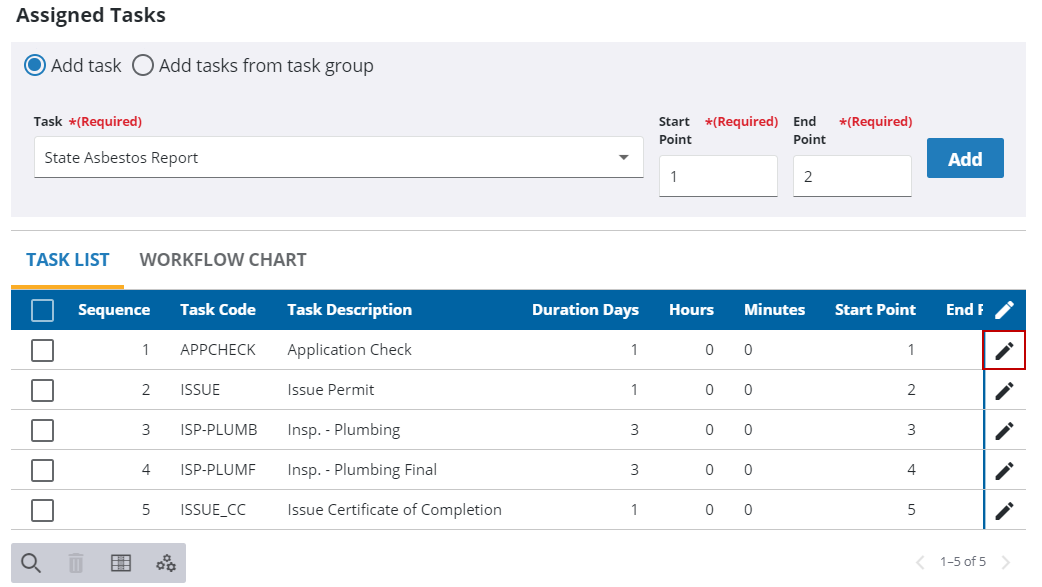
Task: Switch to the TASK LIST tab
Action: [68, 260]
